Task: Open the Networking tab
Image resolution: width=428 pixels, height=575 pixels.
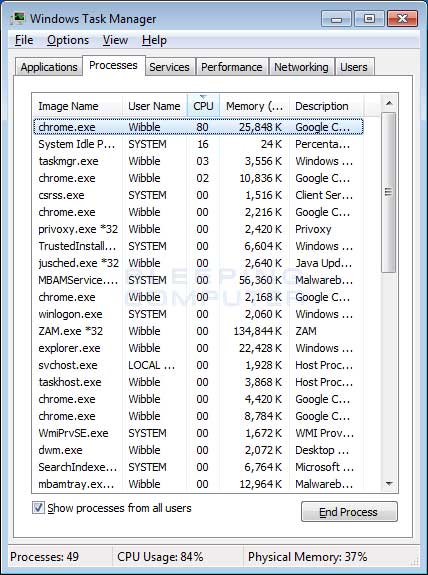Action: (301, 67)
